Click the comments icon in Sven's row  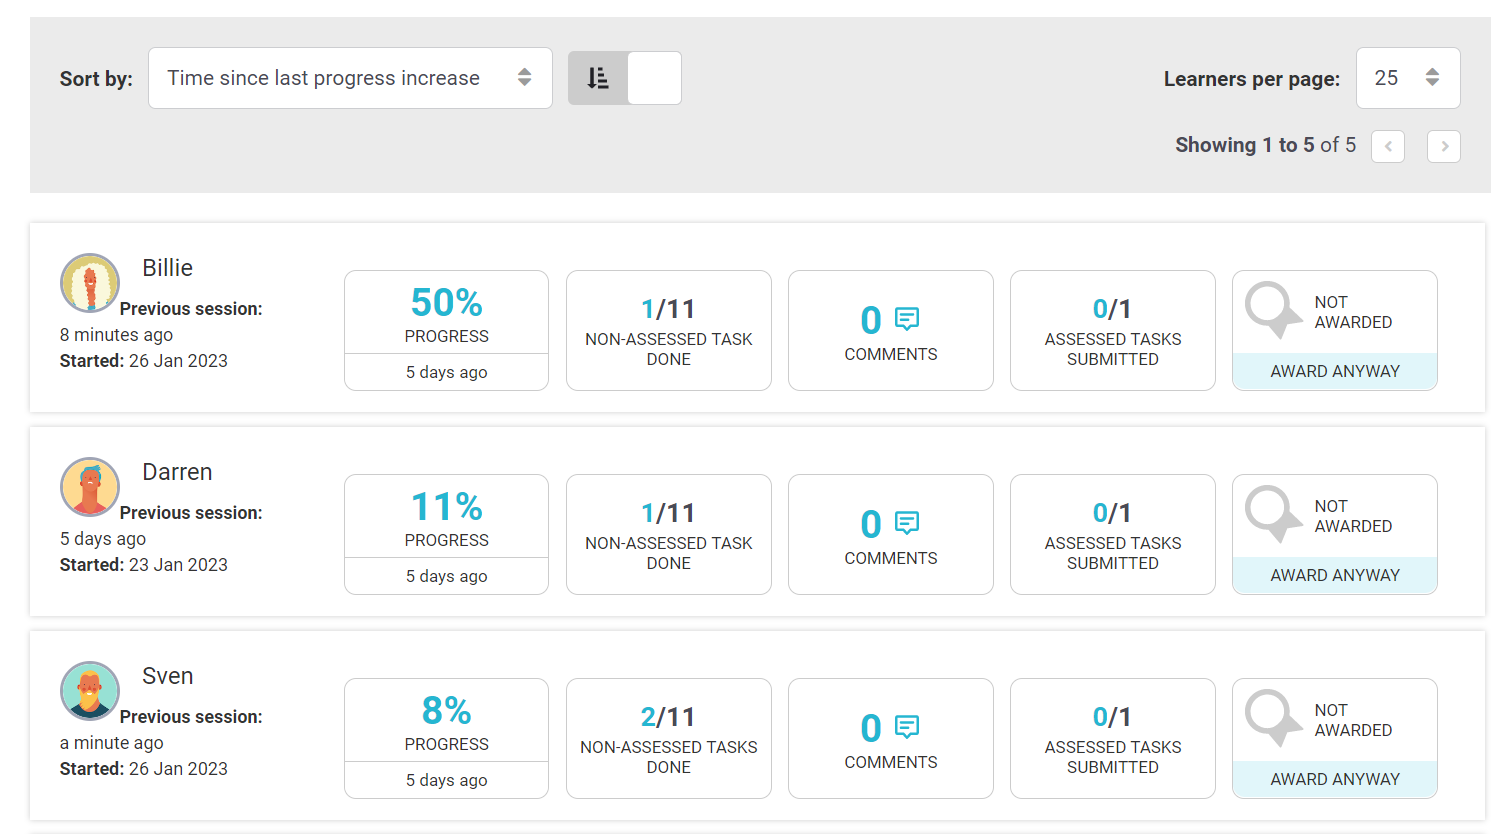point(906,727)
